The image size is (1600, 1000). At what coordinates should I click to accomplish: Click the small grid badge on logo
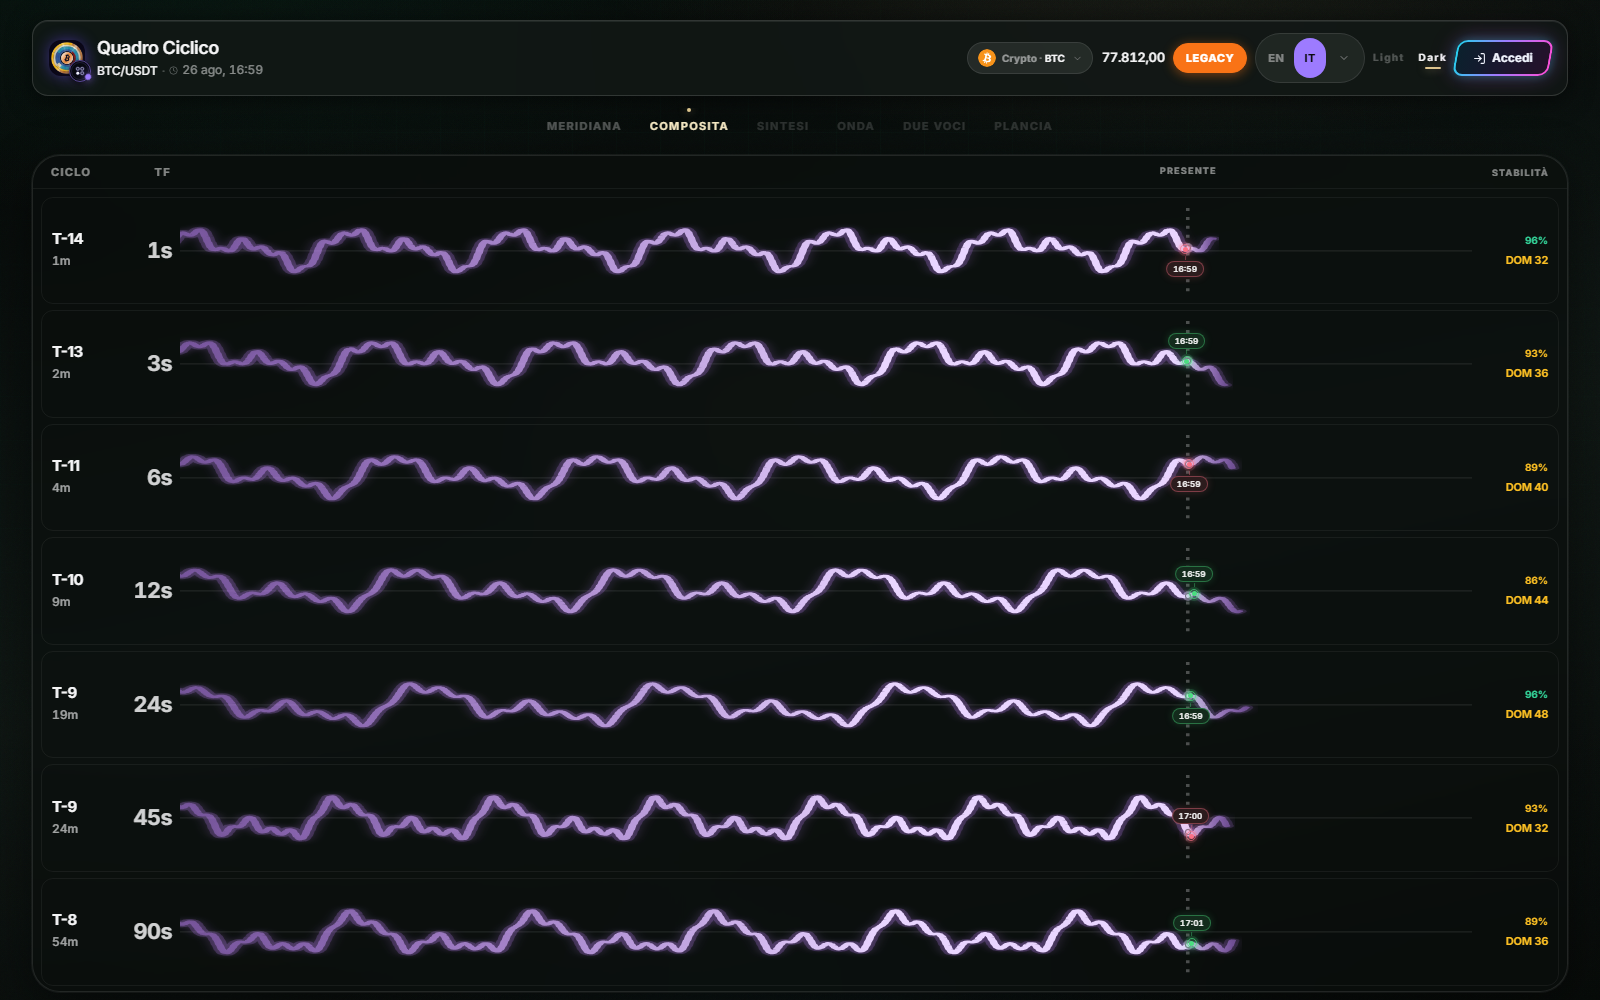81,71
